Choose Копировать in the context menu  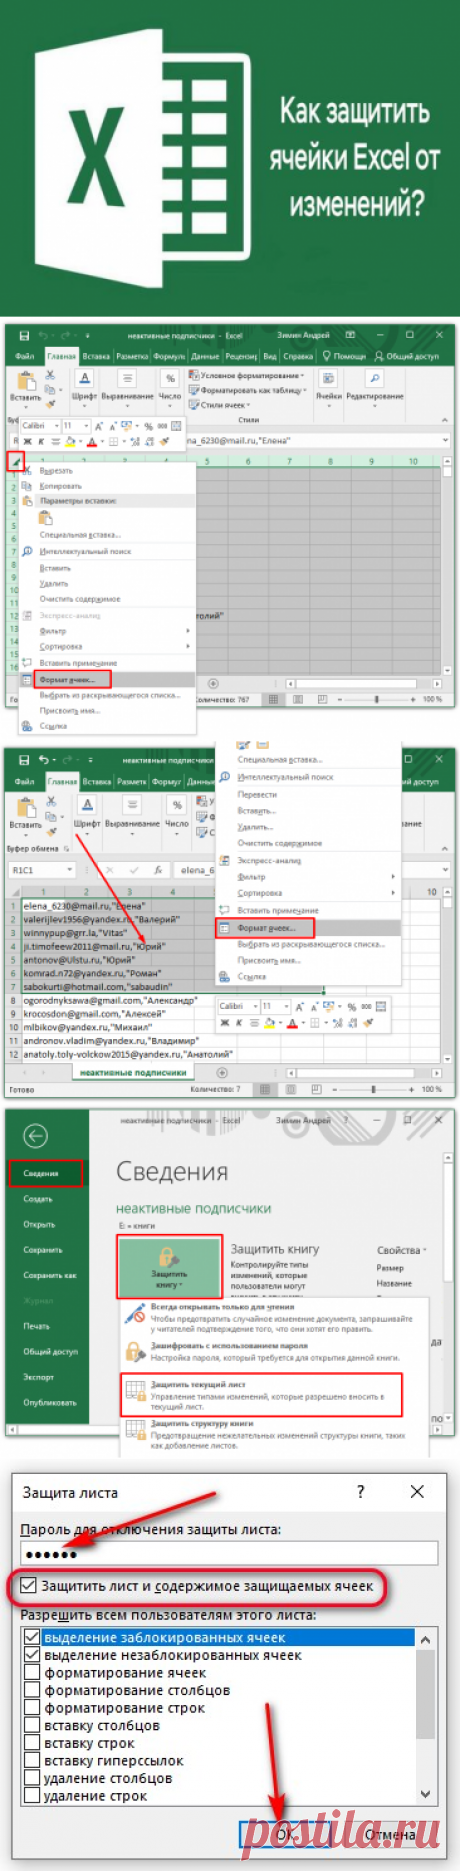click(60, 485)
